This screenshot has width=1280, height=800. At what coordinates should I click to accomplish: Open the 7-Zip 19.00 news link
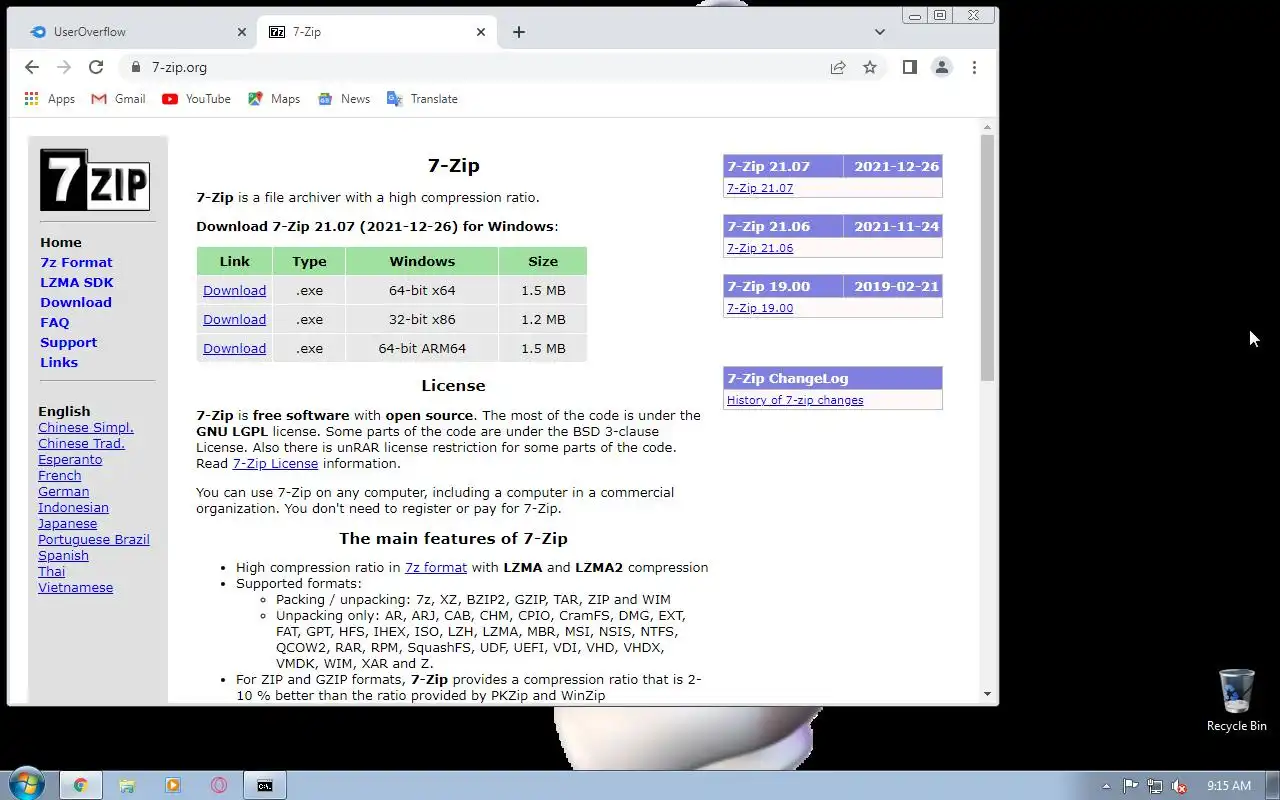(760, 308)
